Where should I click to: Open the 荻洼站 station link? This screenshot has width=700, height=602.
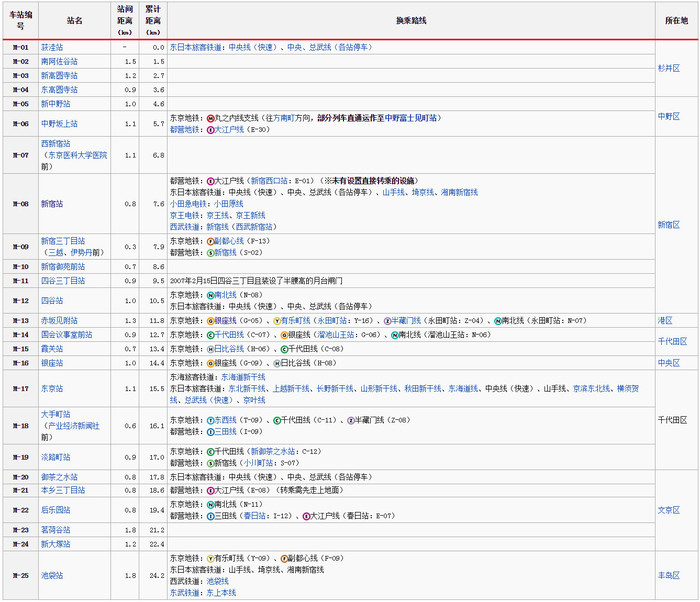pos(52,47)
